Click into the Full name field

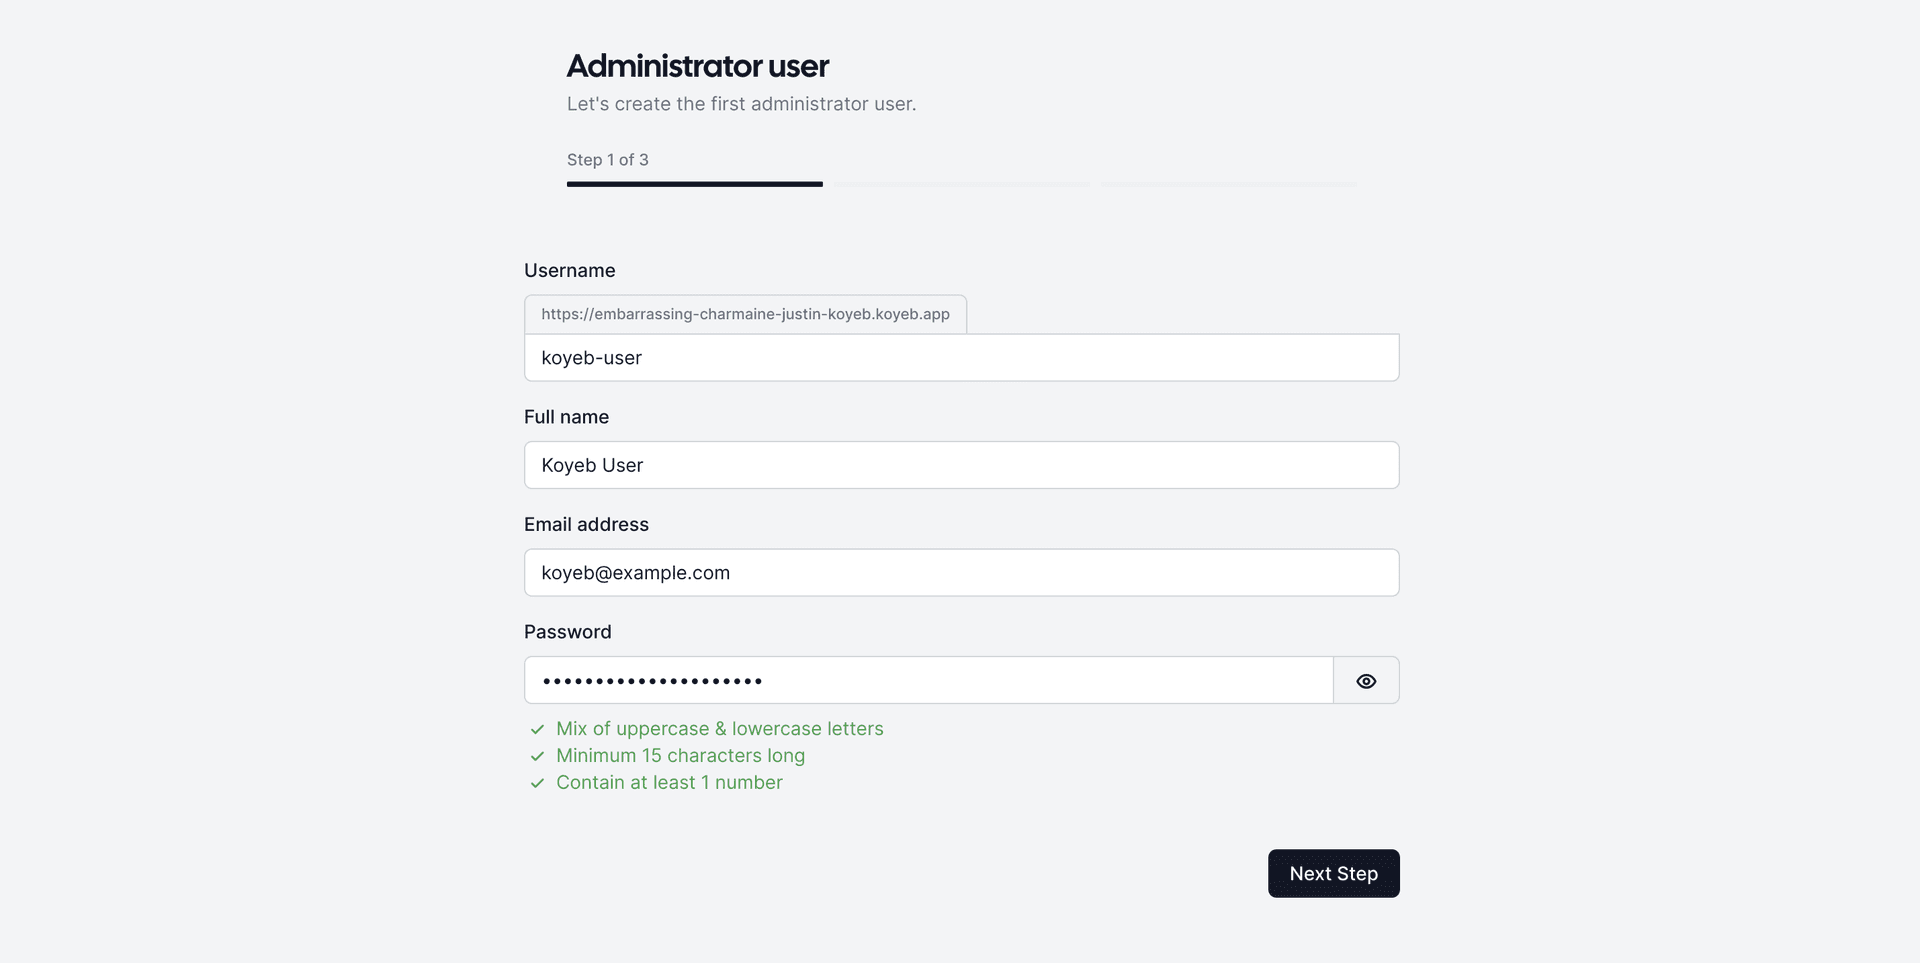[961, 465]
